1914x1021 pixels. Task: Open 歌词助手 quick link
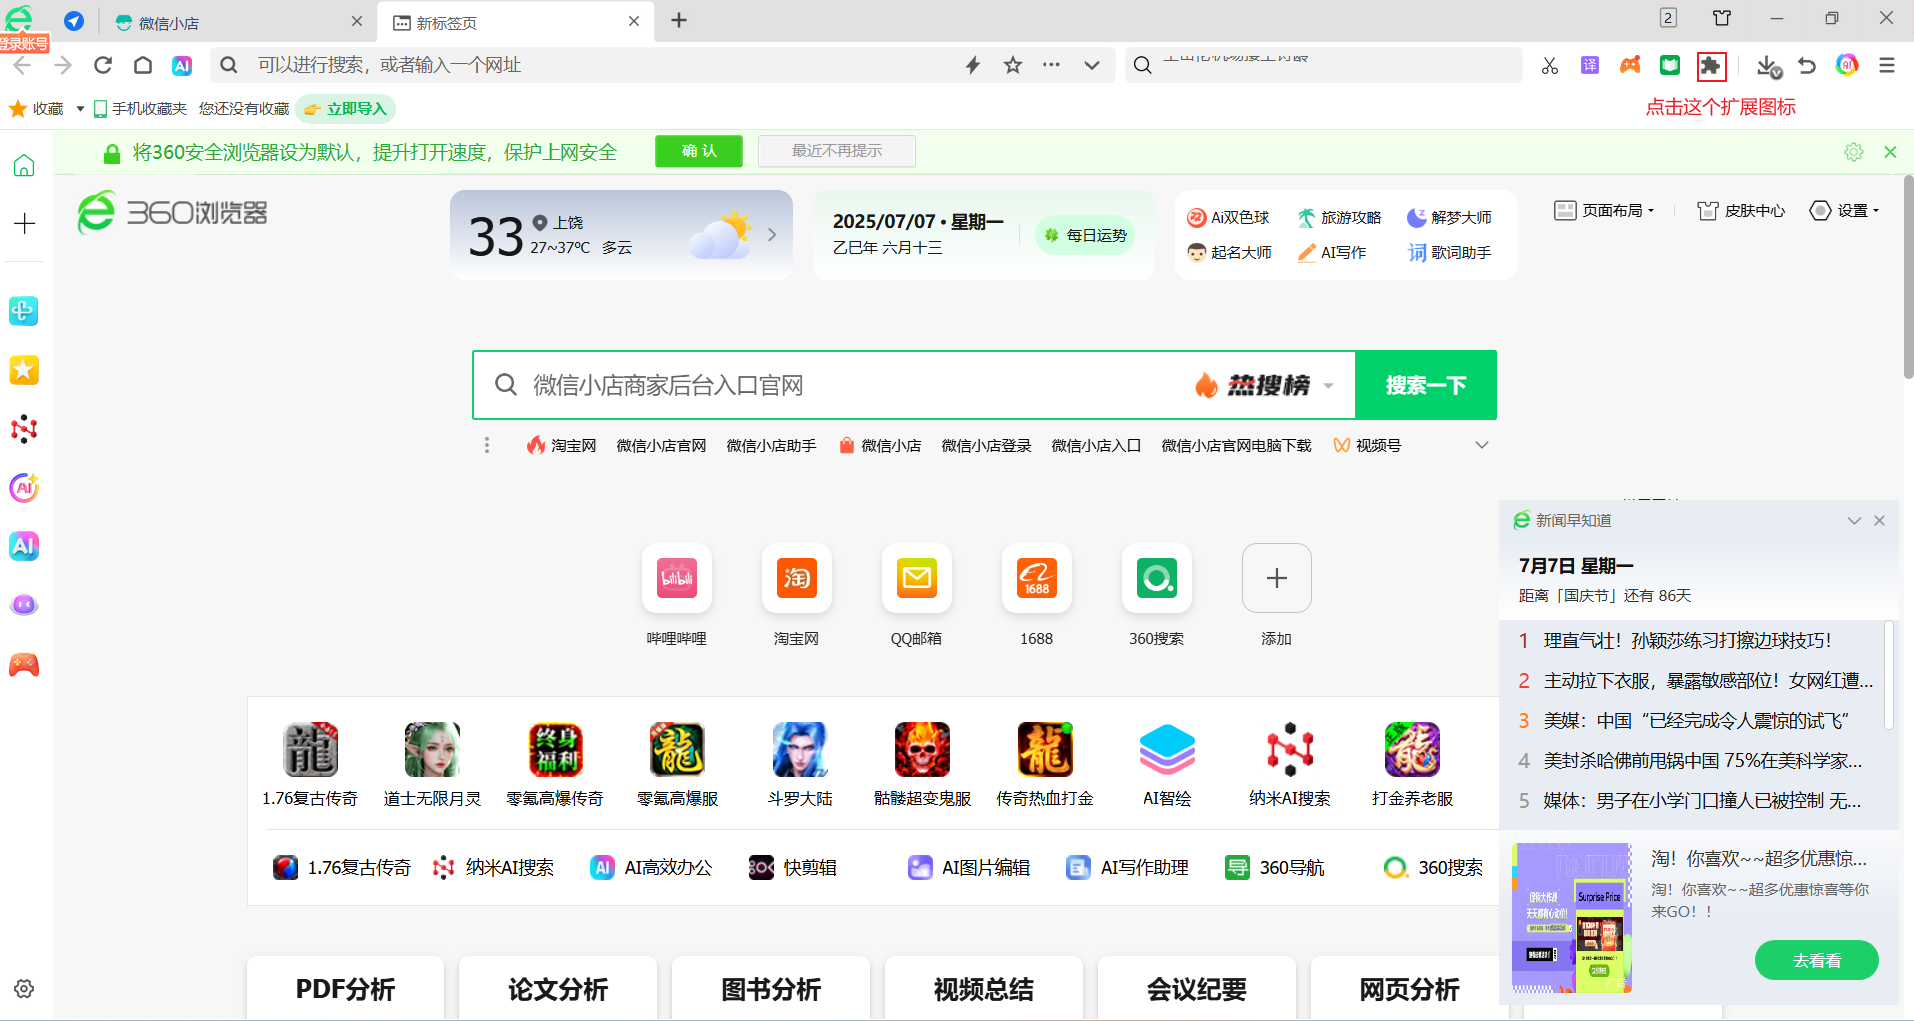(x=1450, y=252)
